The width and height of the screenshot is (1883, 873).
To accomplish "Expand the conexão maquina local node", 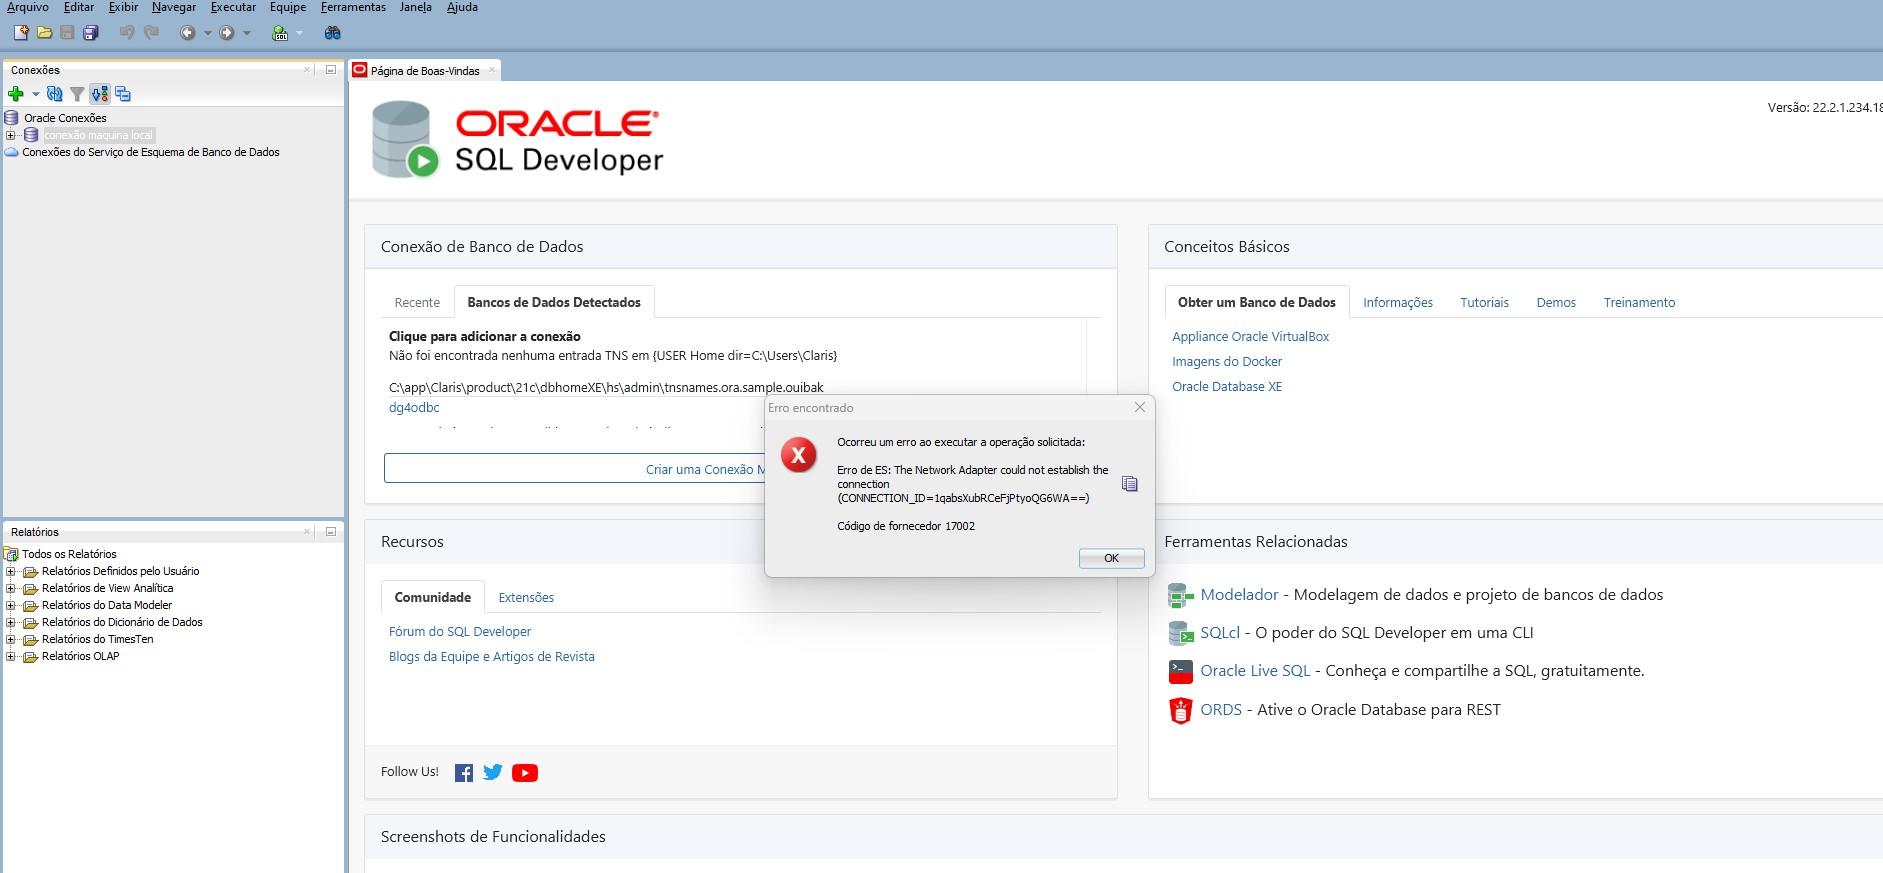I will 10,135.
